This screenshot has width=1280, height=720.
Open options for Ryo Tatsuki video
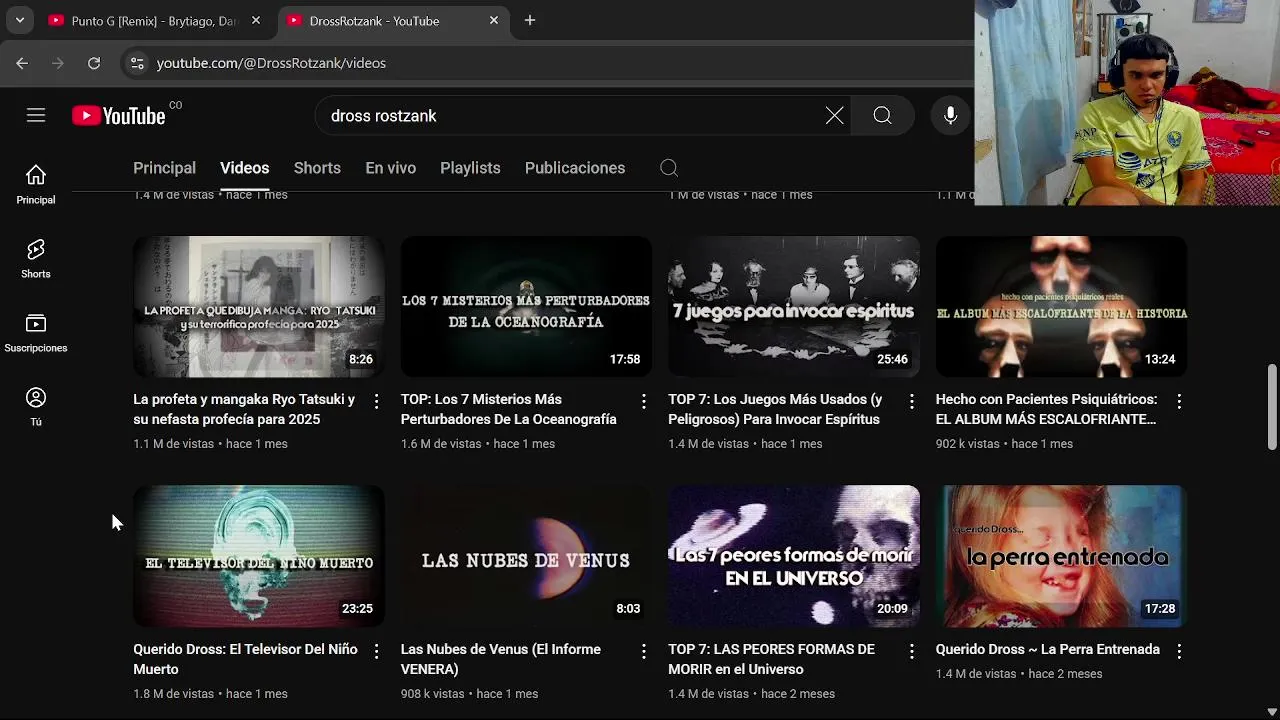click(x=376, y=401)
